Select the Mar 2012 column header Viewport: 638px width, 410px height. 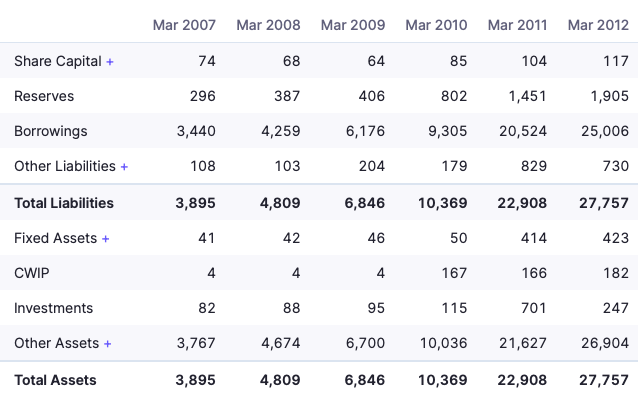click(598, 24)
